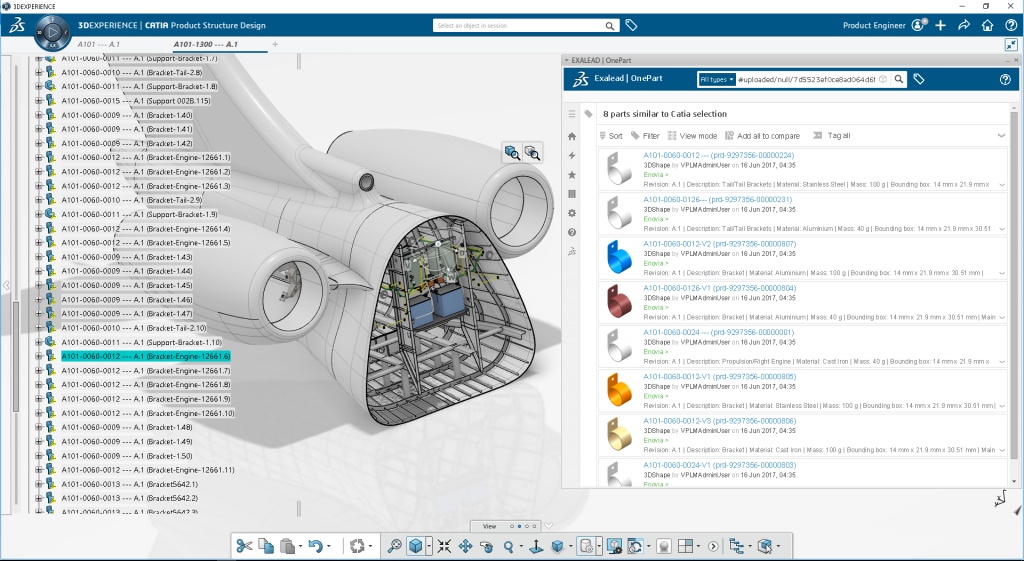The height and width of the screenshot is (561, 1024).
Task: Click the tree structure icon in bottom toolbar
Action: coord(737,546)
